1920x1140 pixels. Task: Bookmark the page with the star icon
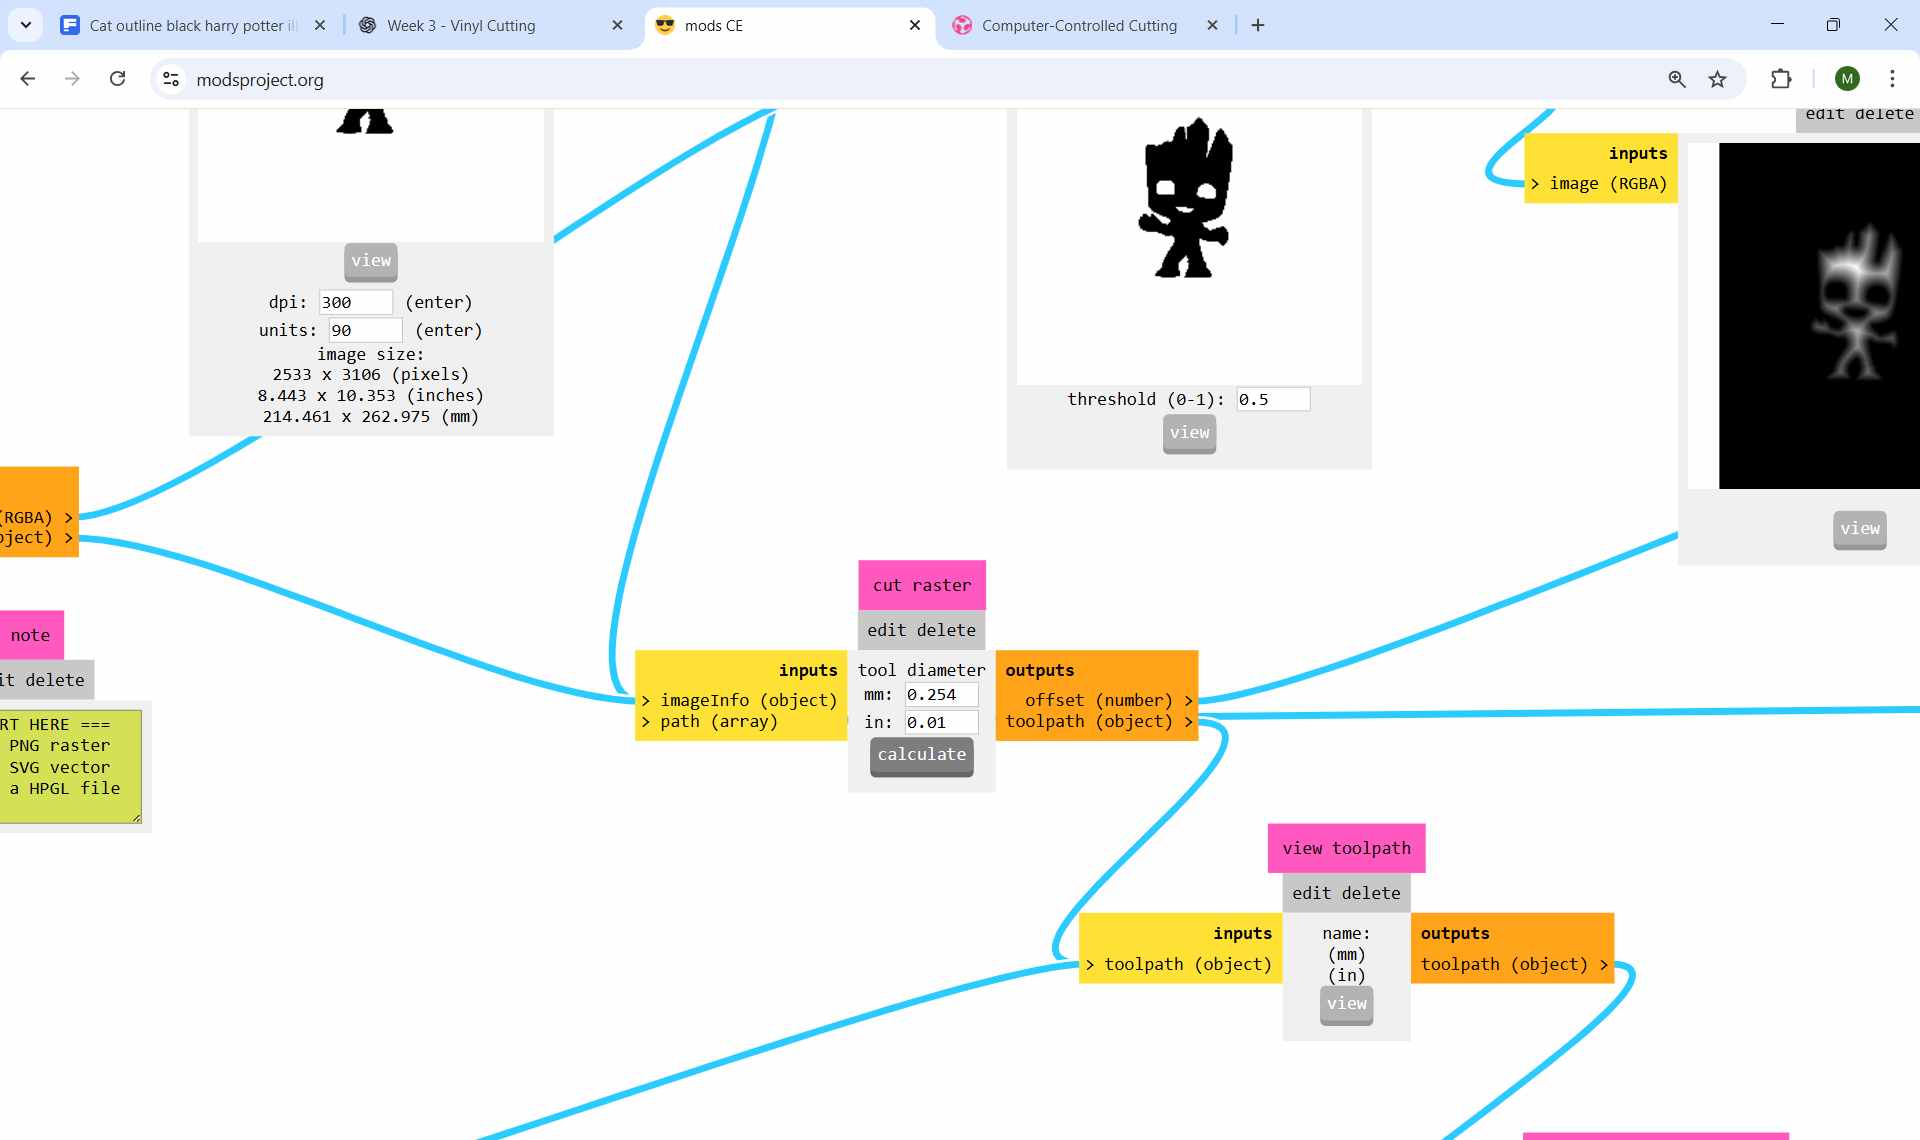tap(1718, 79)
